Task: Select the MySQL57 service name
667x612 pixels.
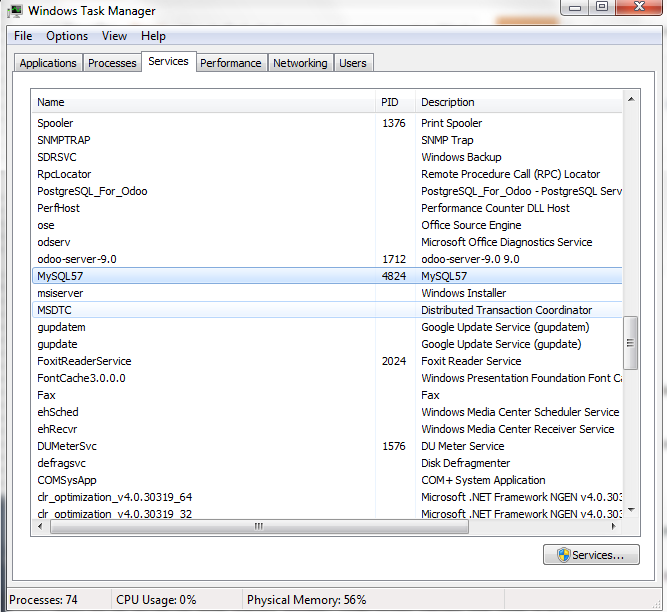Action: click(x=60, y=276)
